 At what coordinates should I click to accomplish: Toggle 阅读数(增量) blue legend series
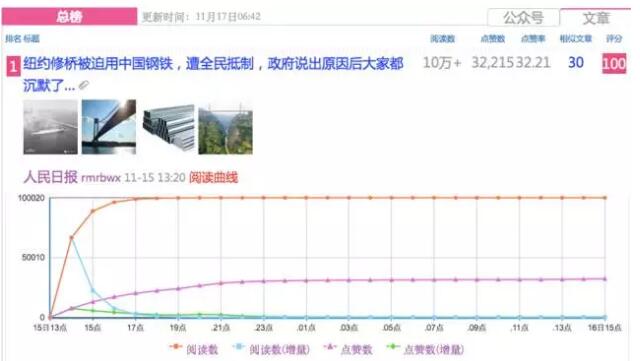pos(271,349)
